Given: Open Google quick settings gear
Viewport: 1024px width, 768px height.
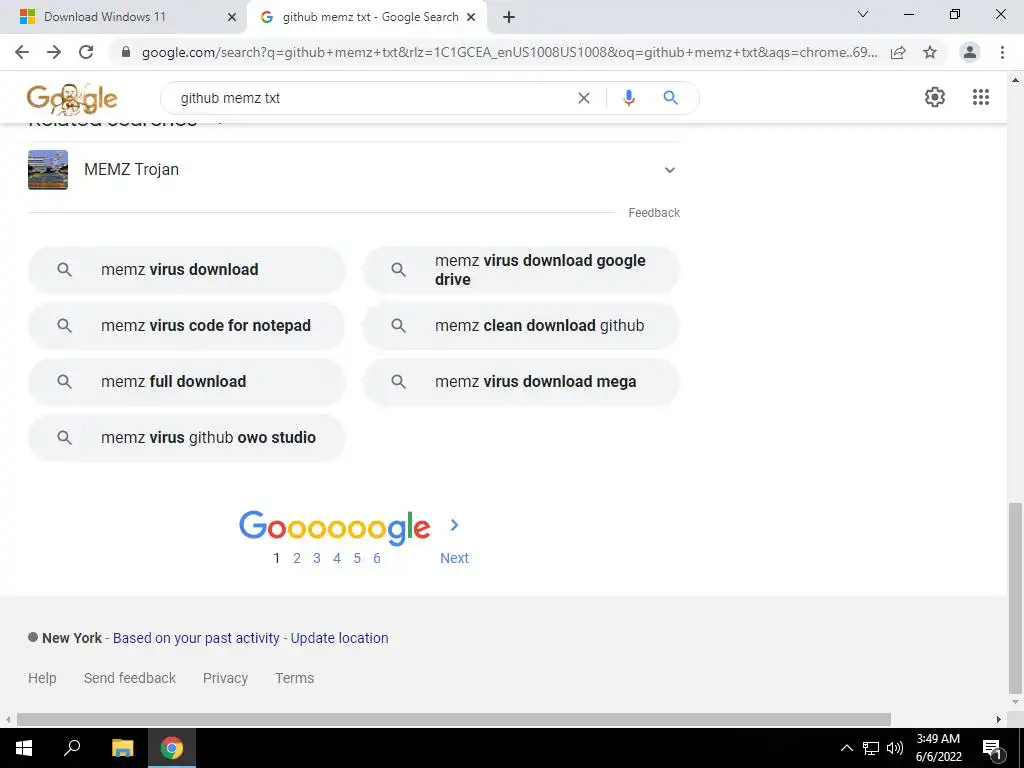Looking at the screenshot, I should pyautogui.click(x=935, y=97).
